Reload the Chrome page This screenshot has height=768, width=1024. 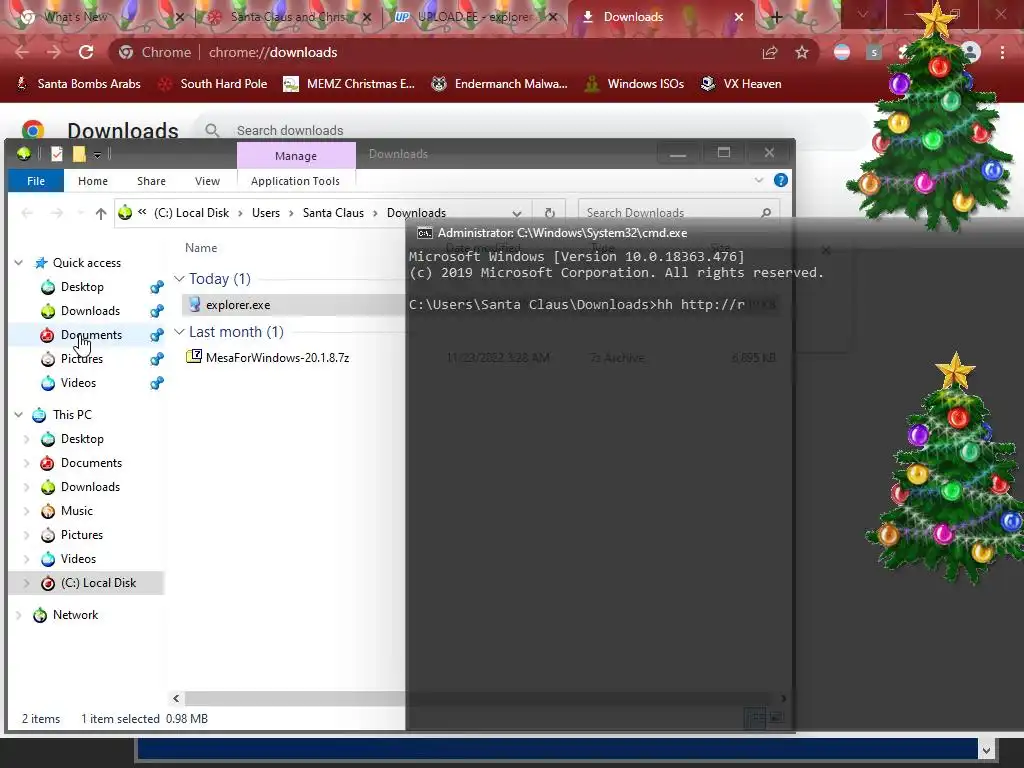86,52
